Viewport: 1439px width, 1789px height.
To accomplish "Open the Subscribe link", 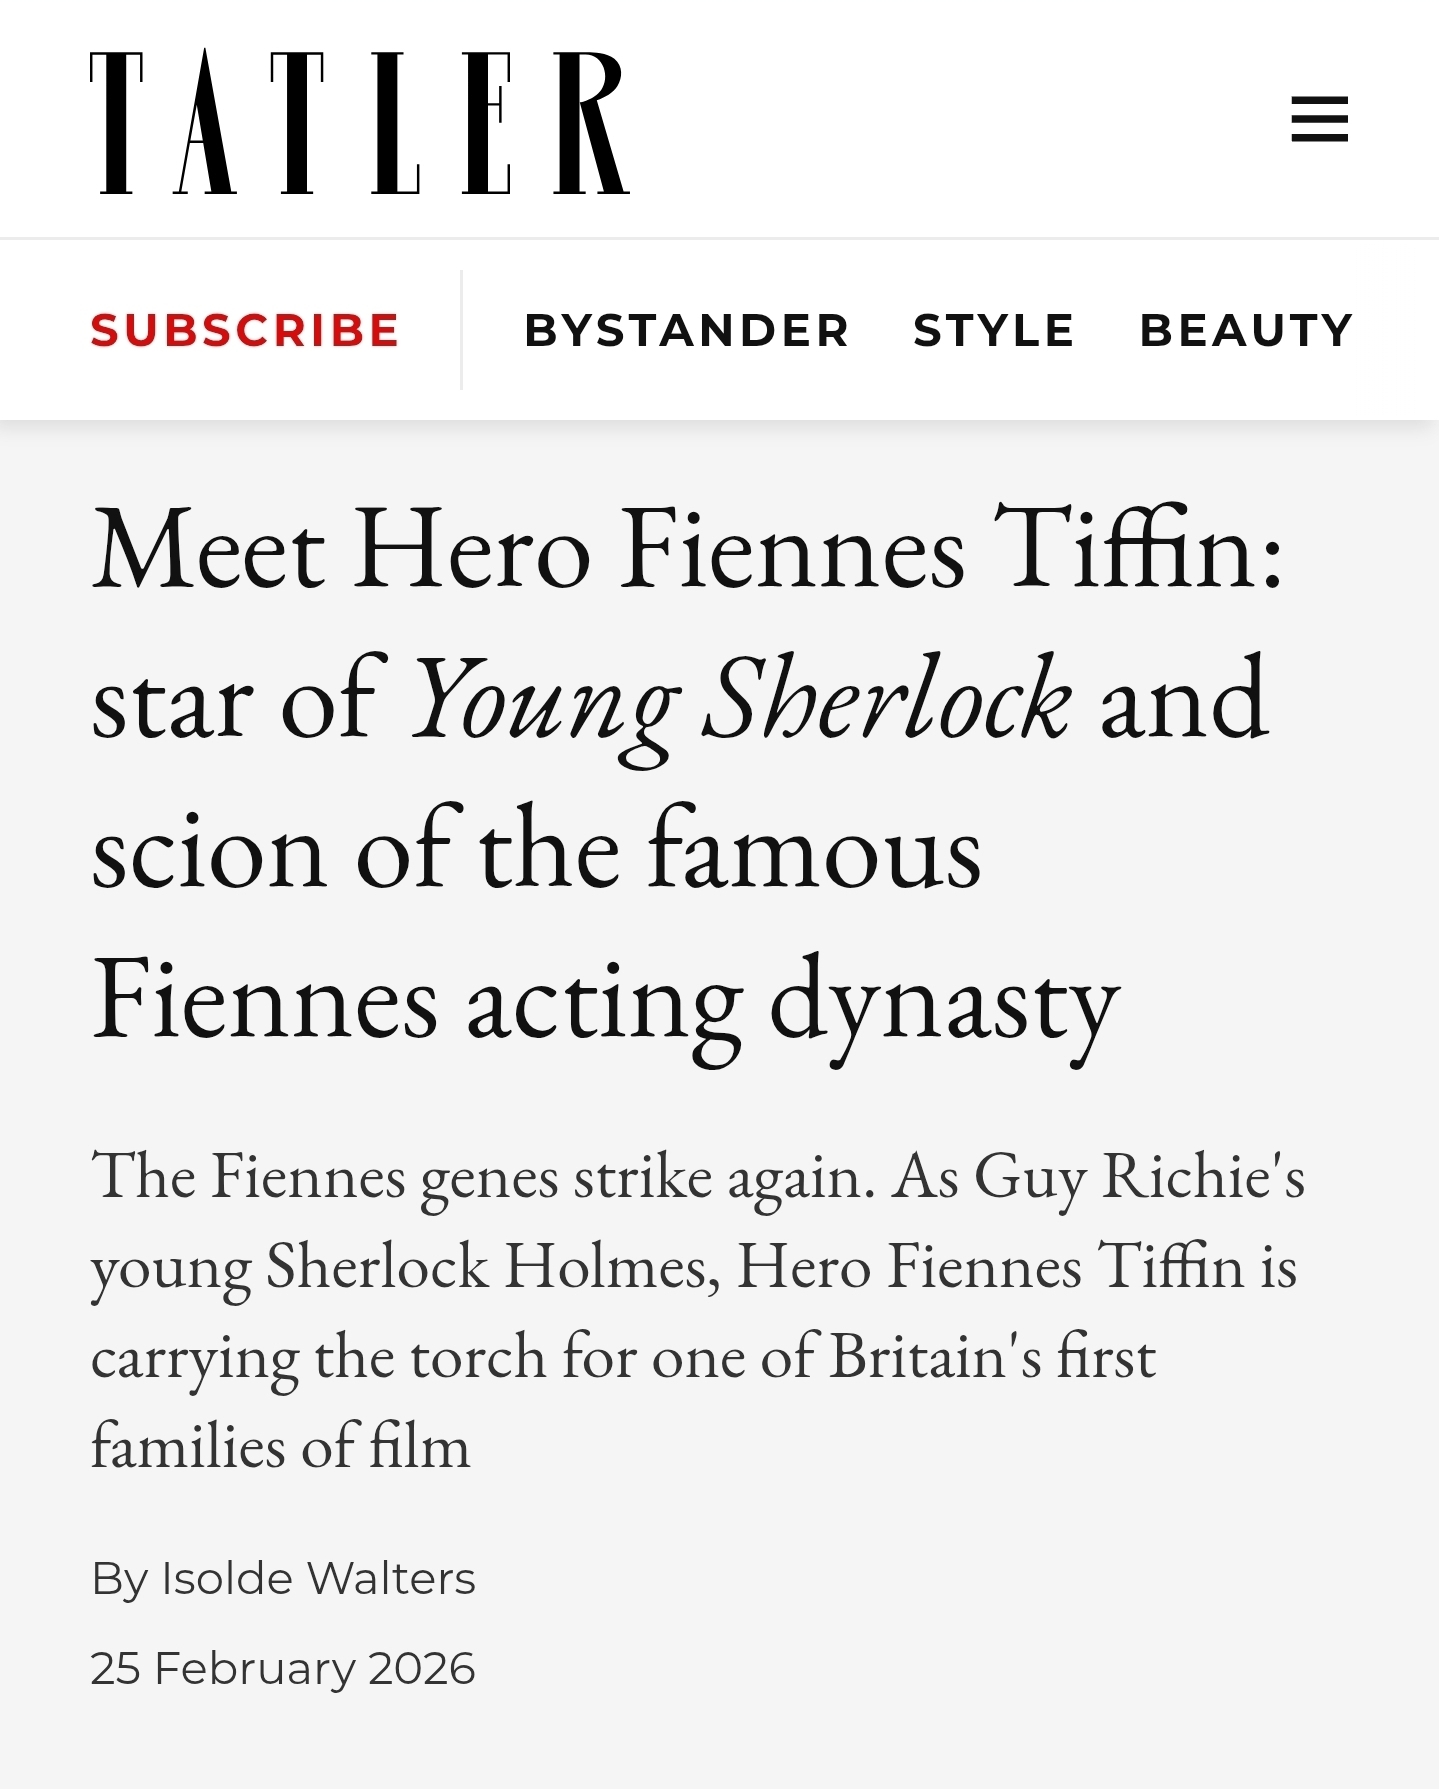I will tap(245, 330).
